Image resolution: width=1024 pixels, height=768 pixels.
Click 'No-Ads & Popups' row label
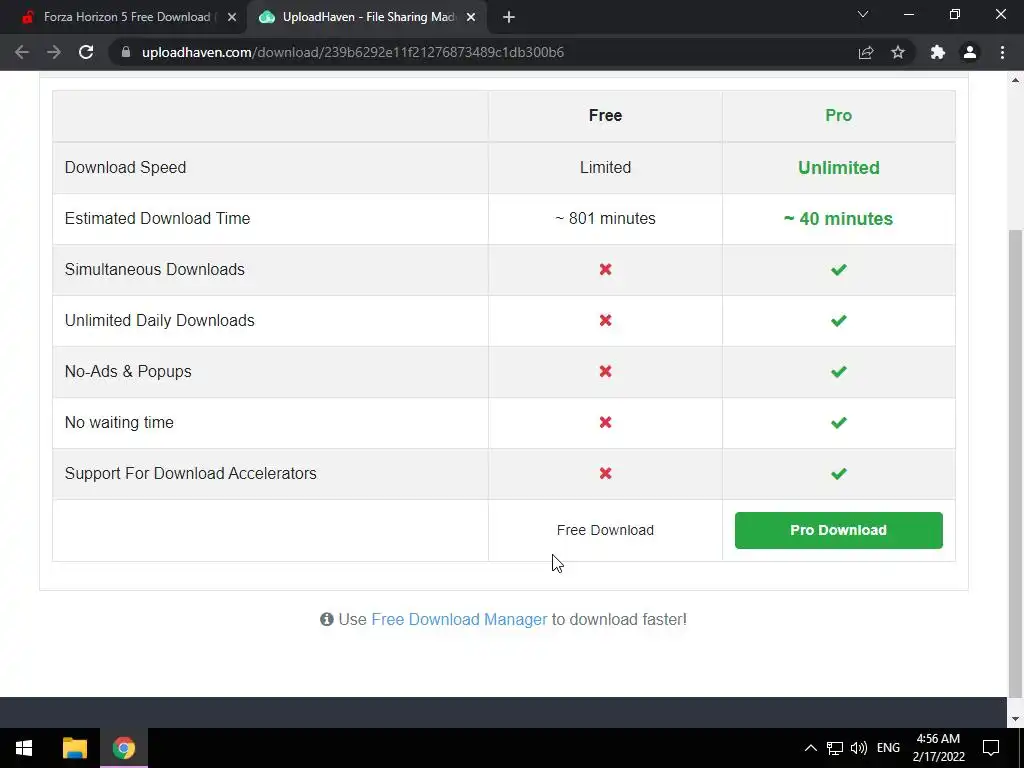(128, 371)
